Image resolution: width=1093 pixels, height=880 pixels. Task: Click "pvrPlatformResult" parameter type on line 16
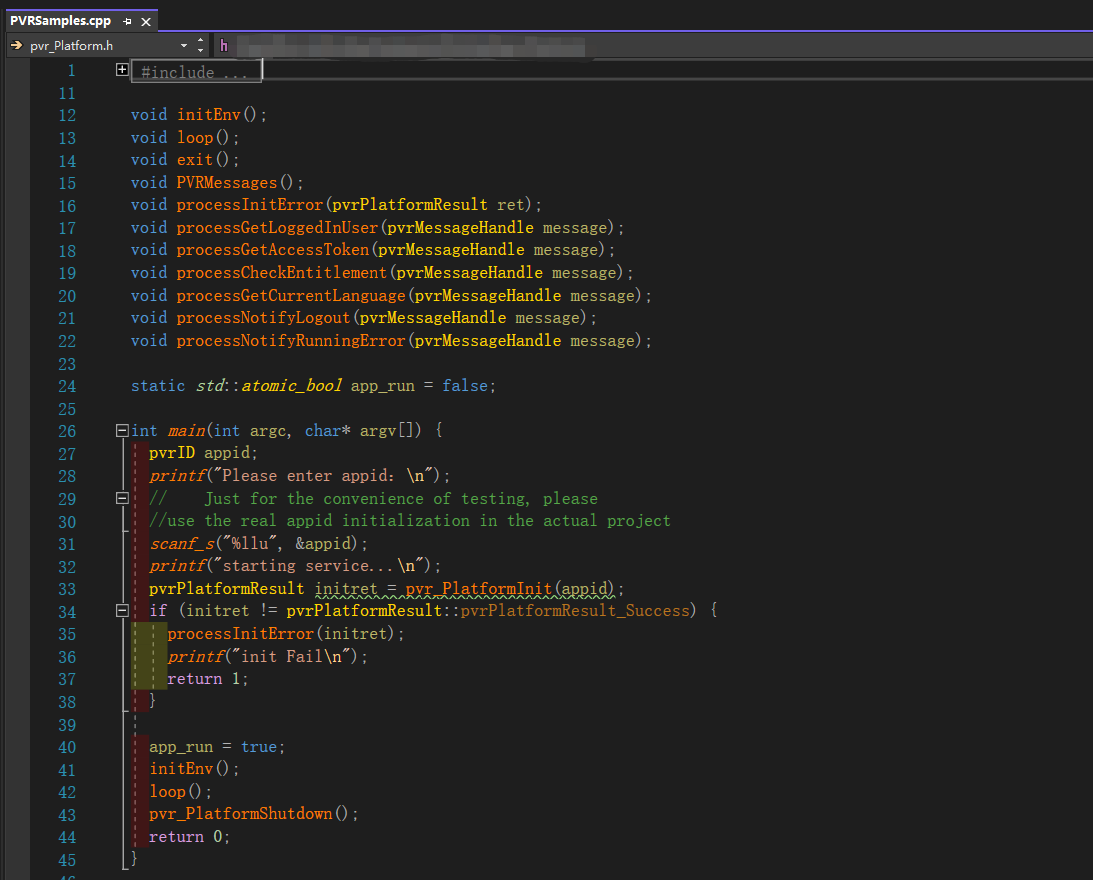coord(410,205)
